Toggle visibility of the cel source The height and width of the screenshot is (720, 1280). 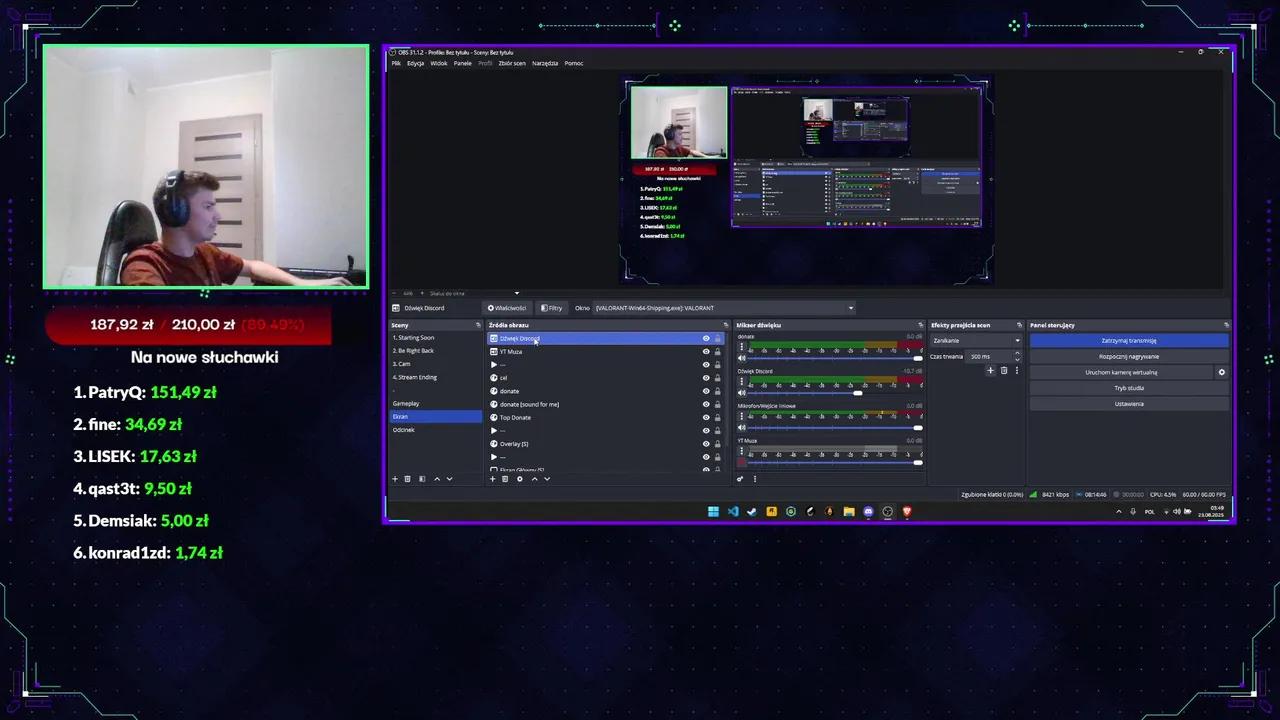click(706, 378)
